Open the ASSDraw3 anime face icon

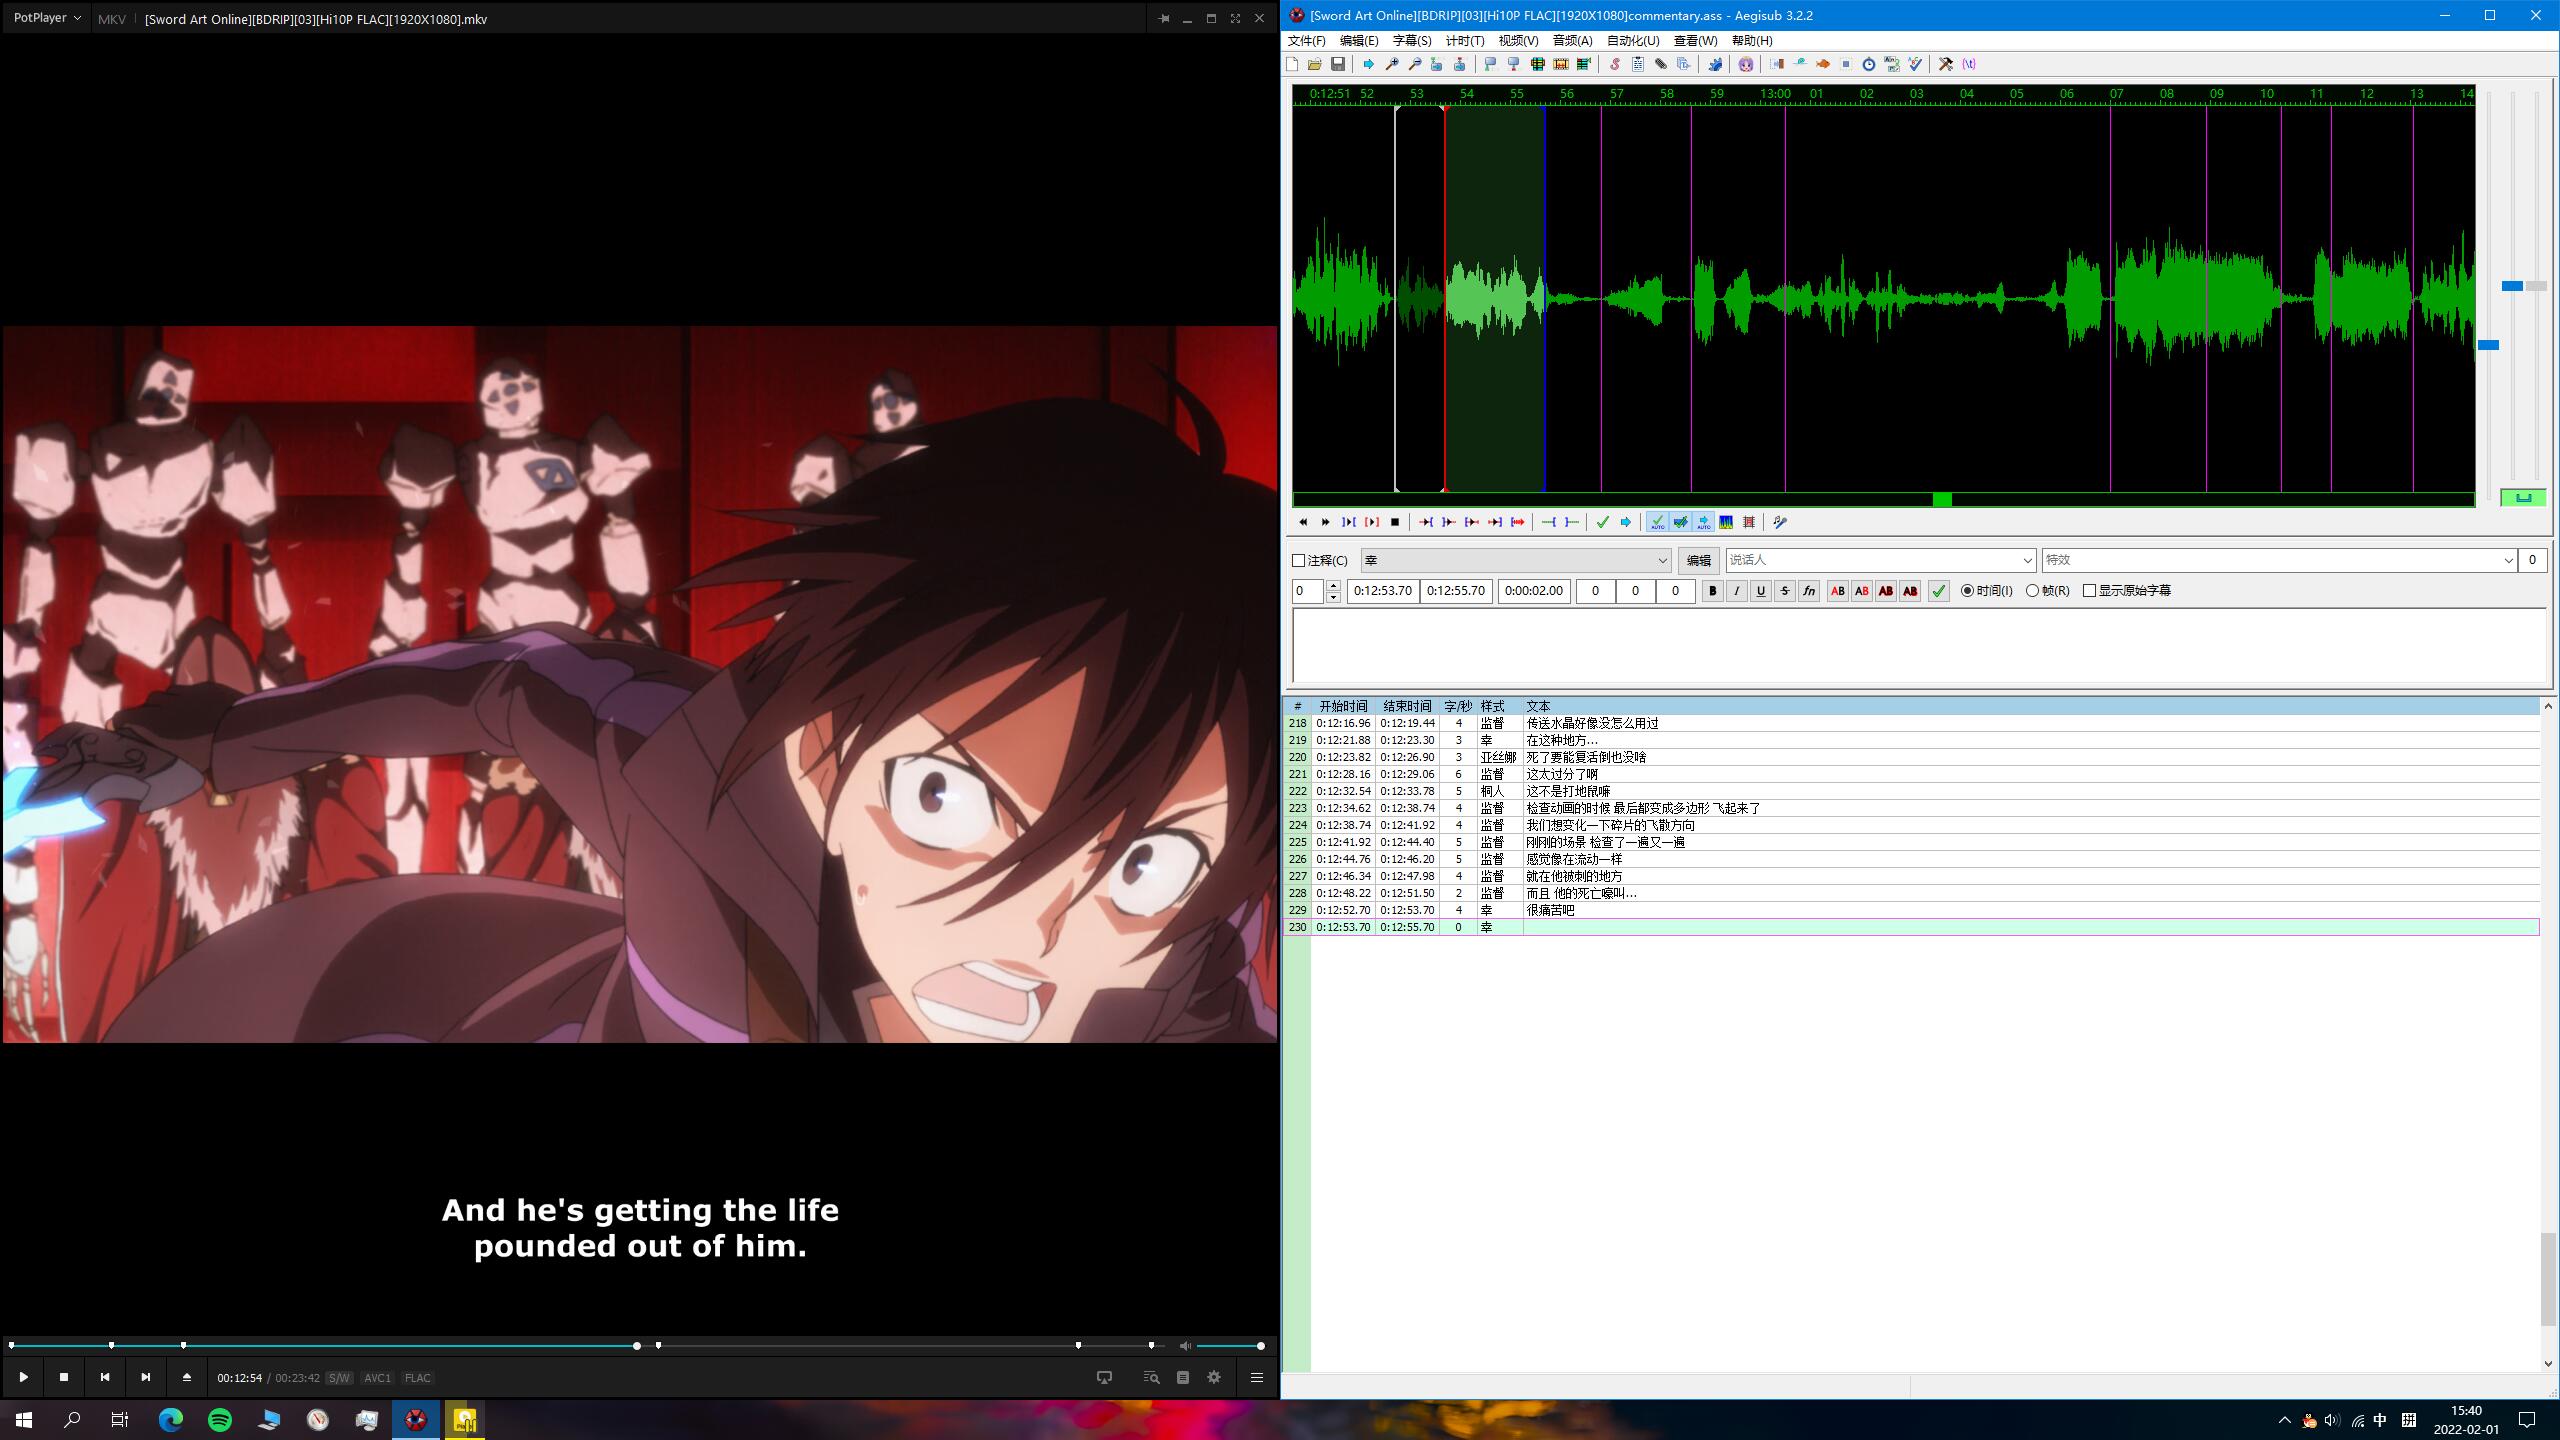1745,64
